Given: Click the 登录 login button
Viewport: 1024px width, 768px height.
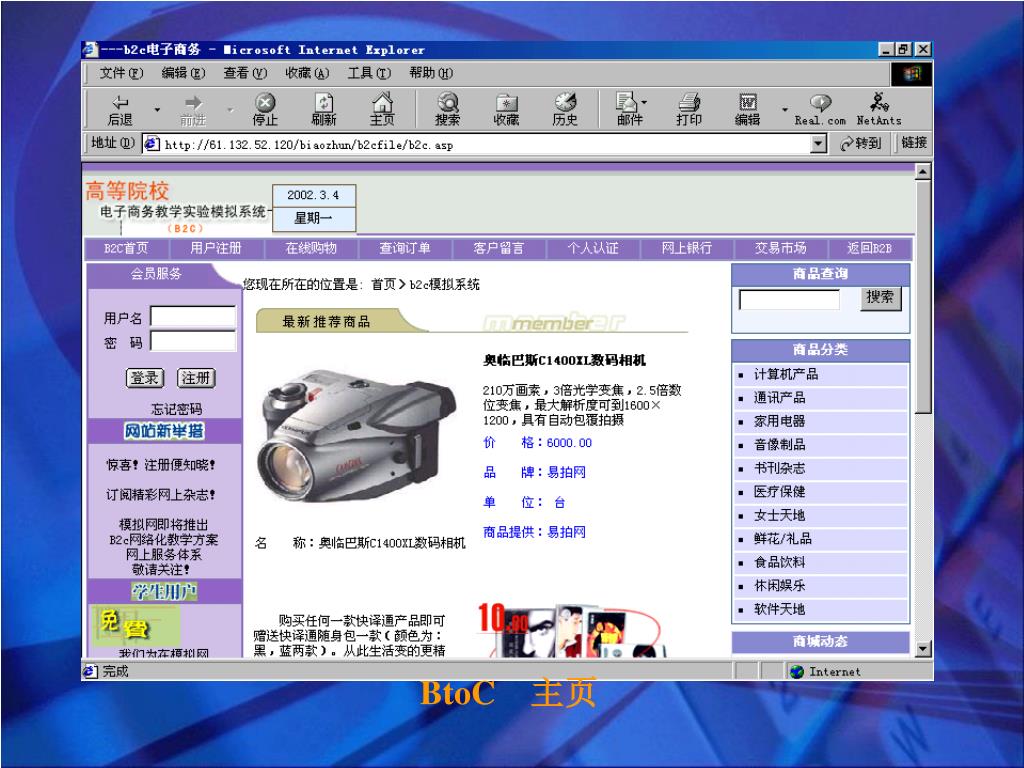Looking at the screenshot, I should pos(144,378).
